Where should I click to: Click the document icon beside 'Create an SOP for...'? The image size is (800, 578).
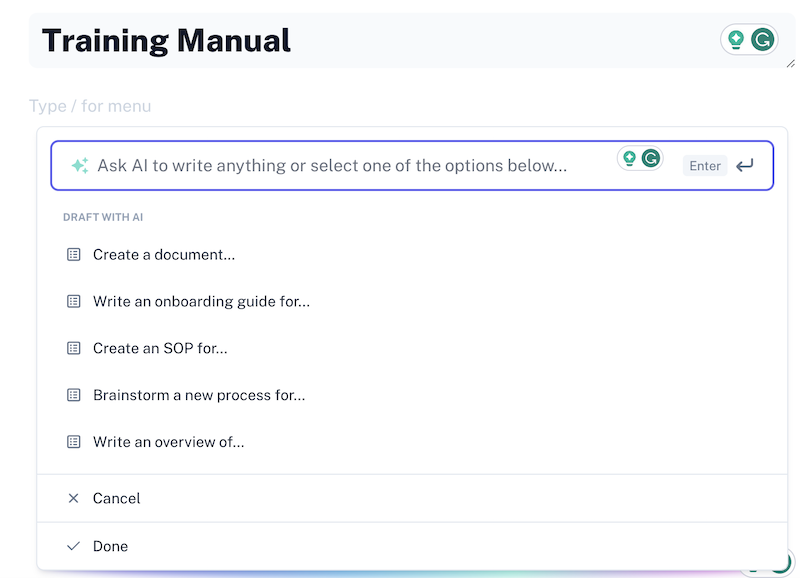coord(73,348)
